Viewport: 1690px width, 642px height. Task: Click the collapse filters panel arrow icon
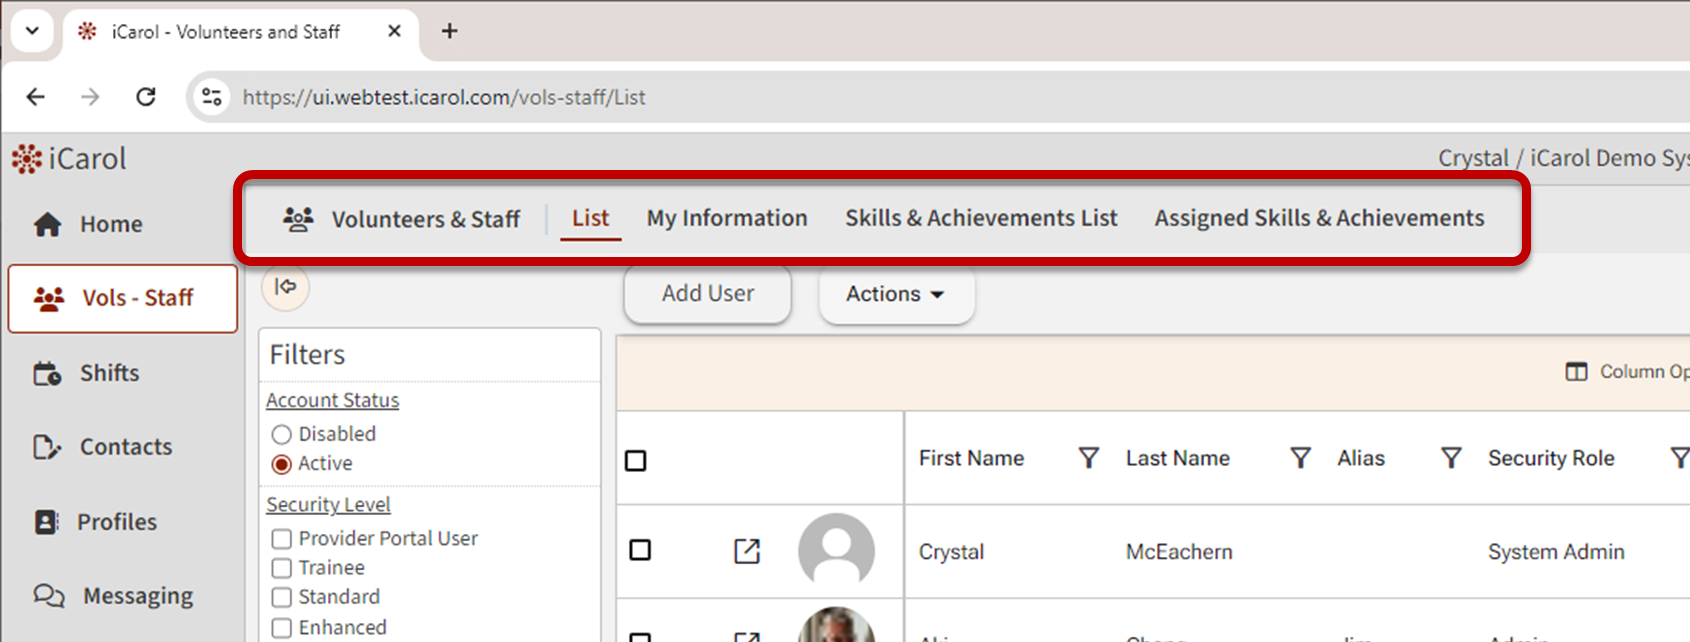tap(286, 287)
